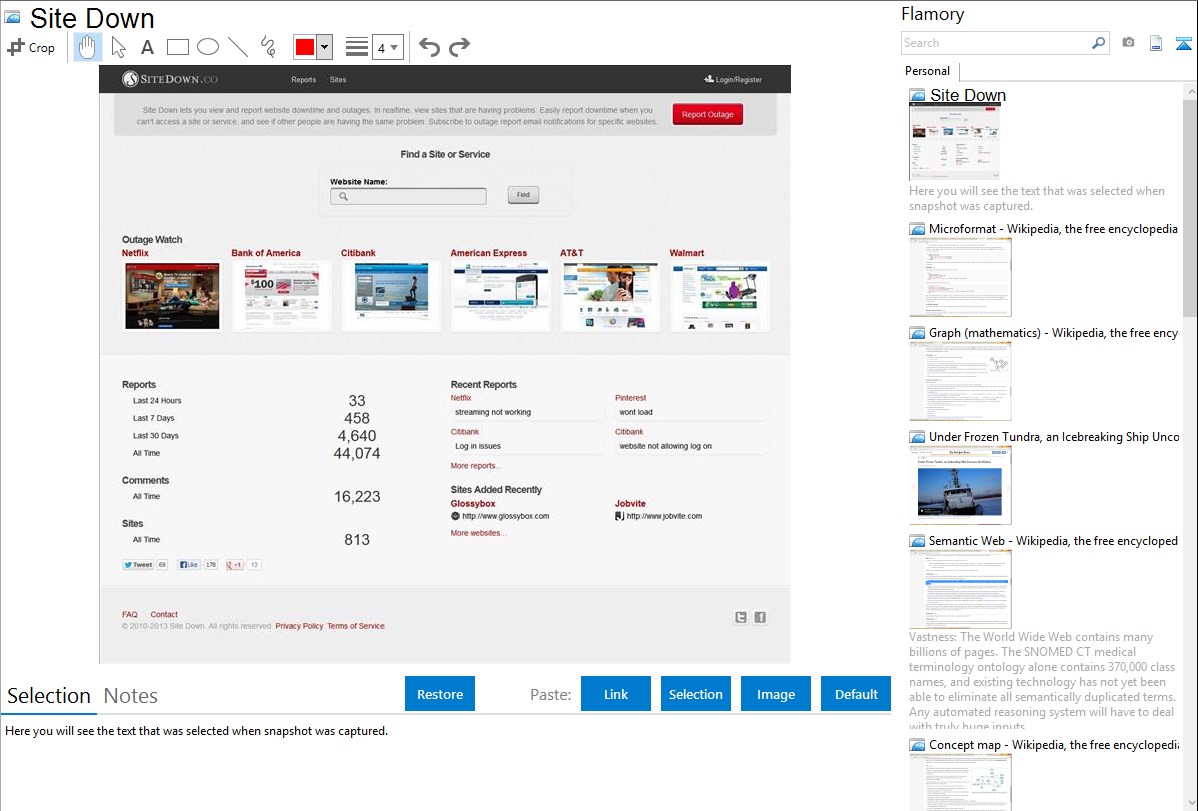Open the Graph (mathematics) snapshot thumbnail

pos(960,381)
